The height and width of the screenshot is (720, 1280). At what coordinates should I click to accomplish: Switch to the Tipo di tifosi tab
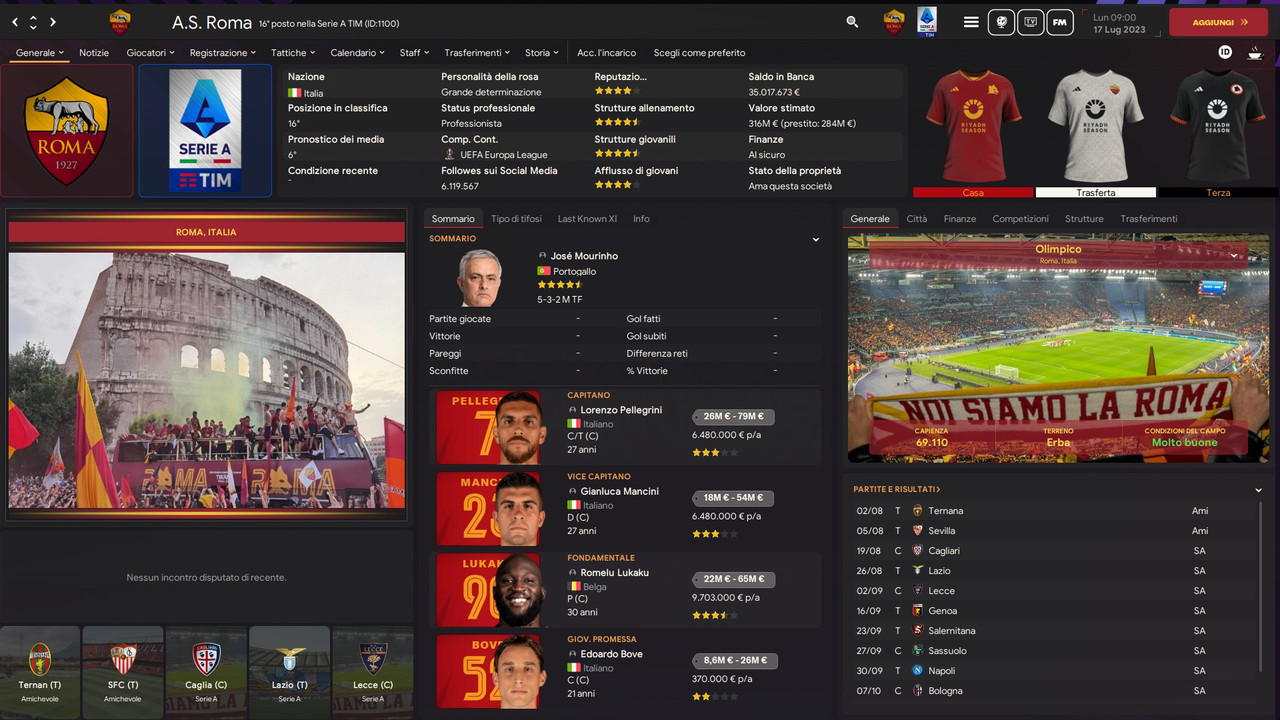click(x=516, y=219)
